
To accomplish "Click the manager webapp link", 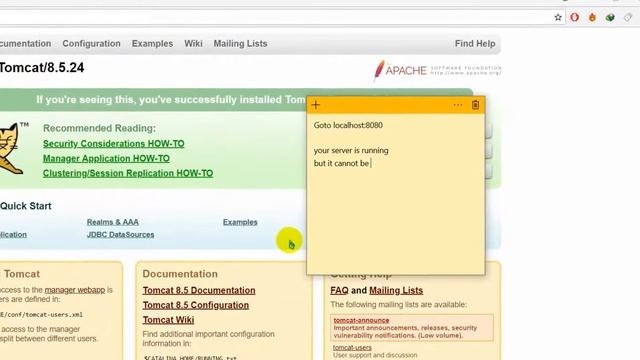I will 75,290.
